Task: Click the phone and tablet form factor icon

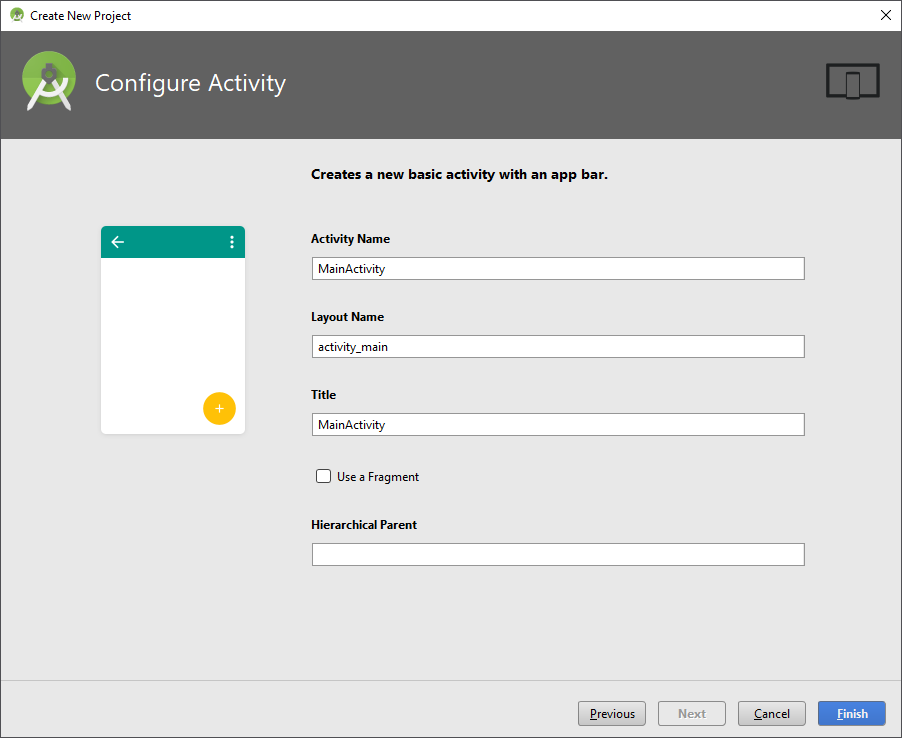Action: 853,81
